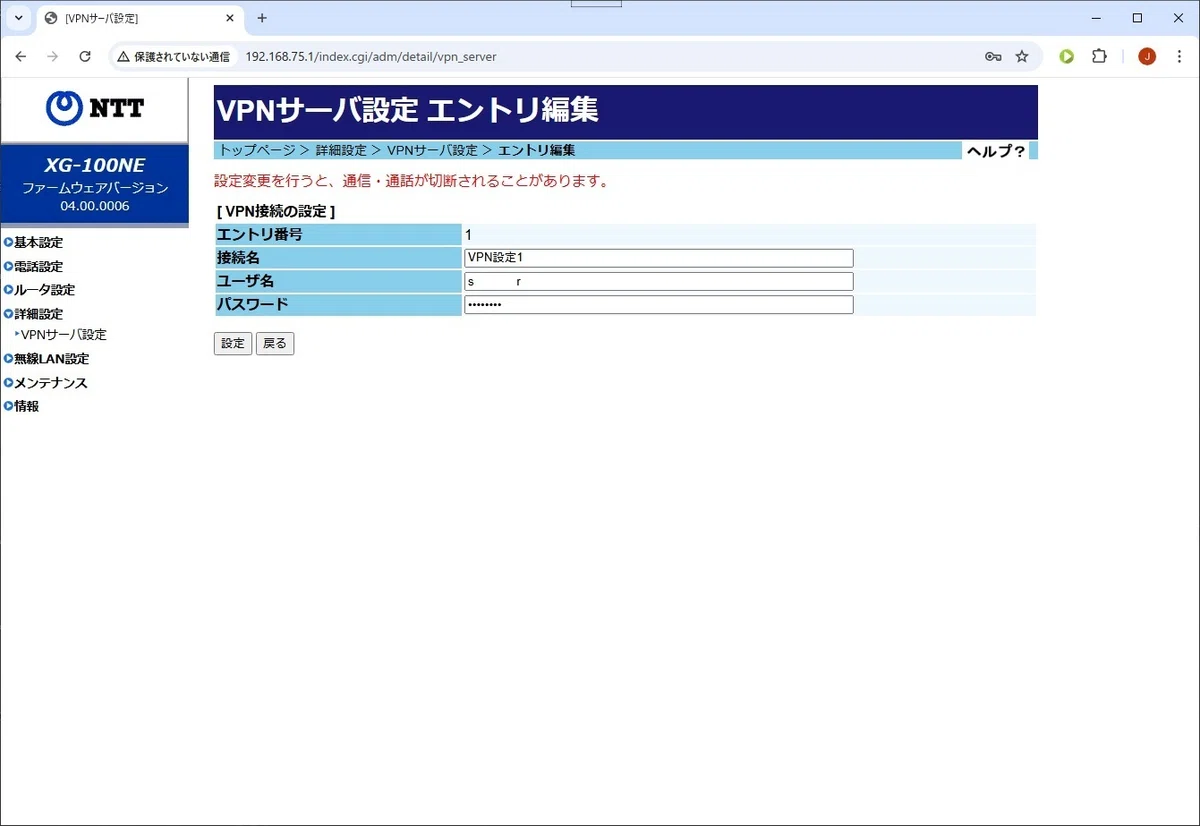Click the NTT logo
1200x826 pixels.
click(x=95, y=108)
